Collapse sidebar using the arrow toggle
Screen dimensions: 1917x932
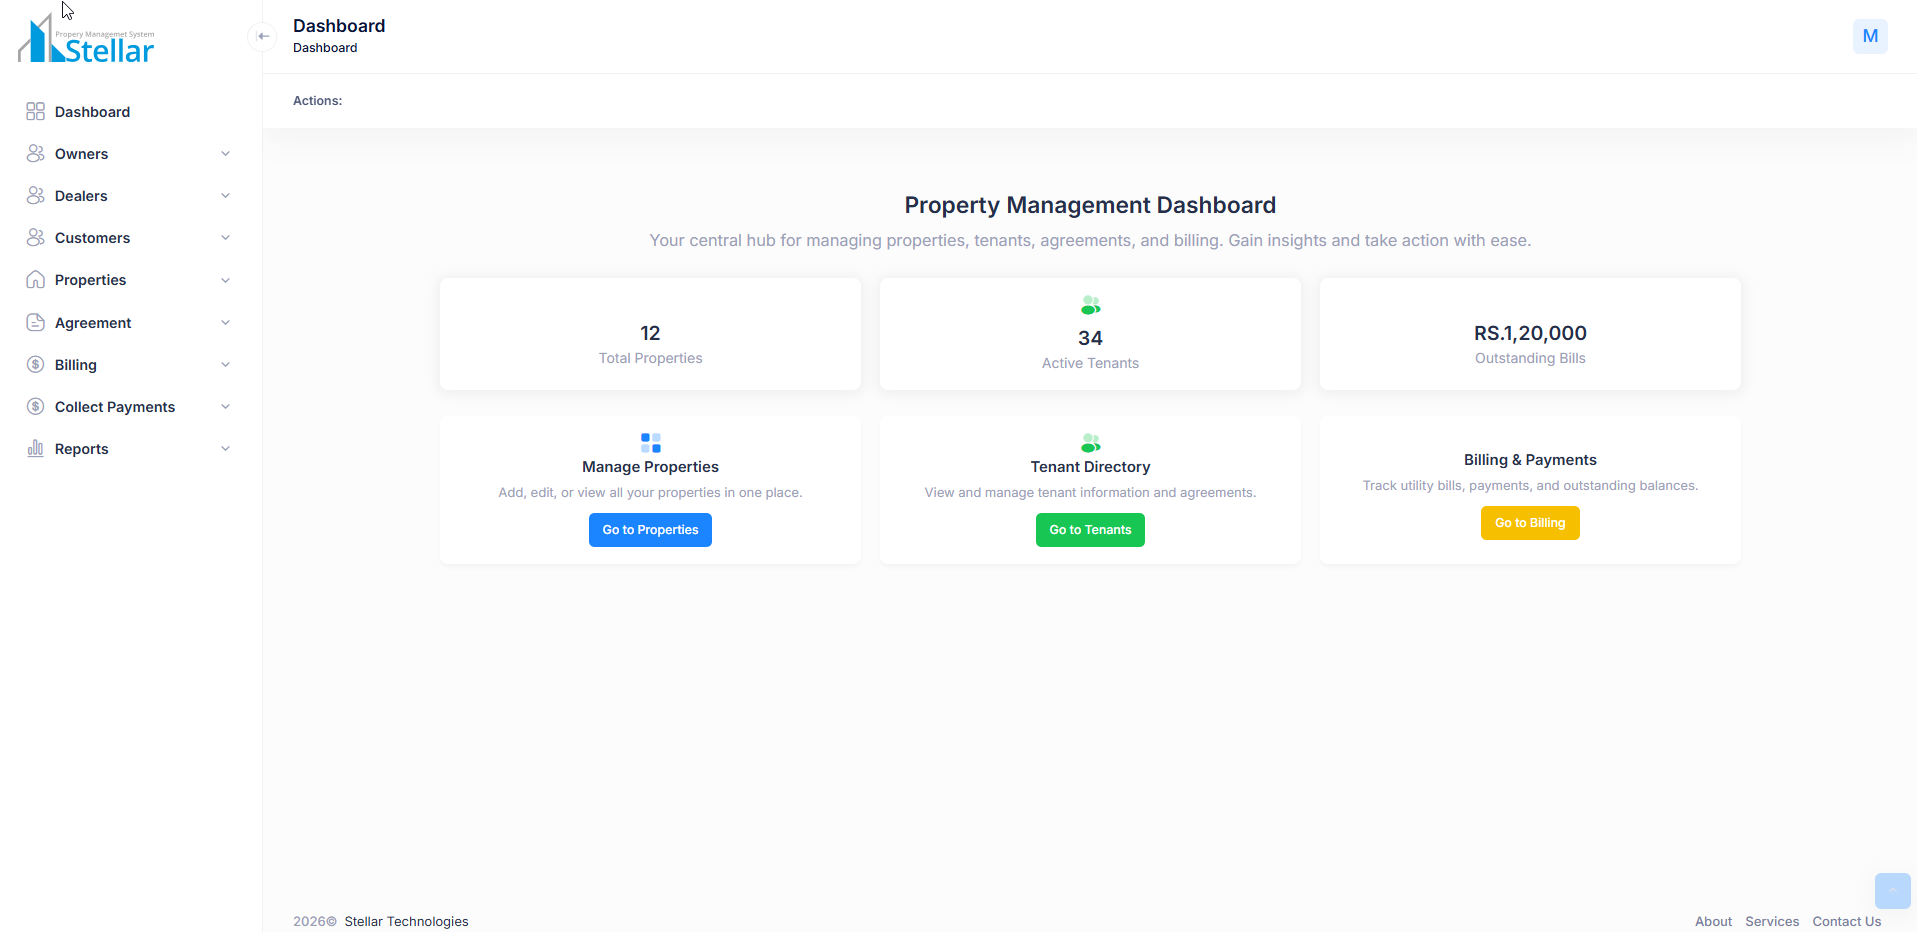263,37
